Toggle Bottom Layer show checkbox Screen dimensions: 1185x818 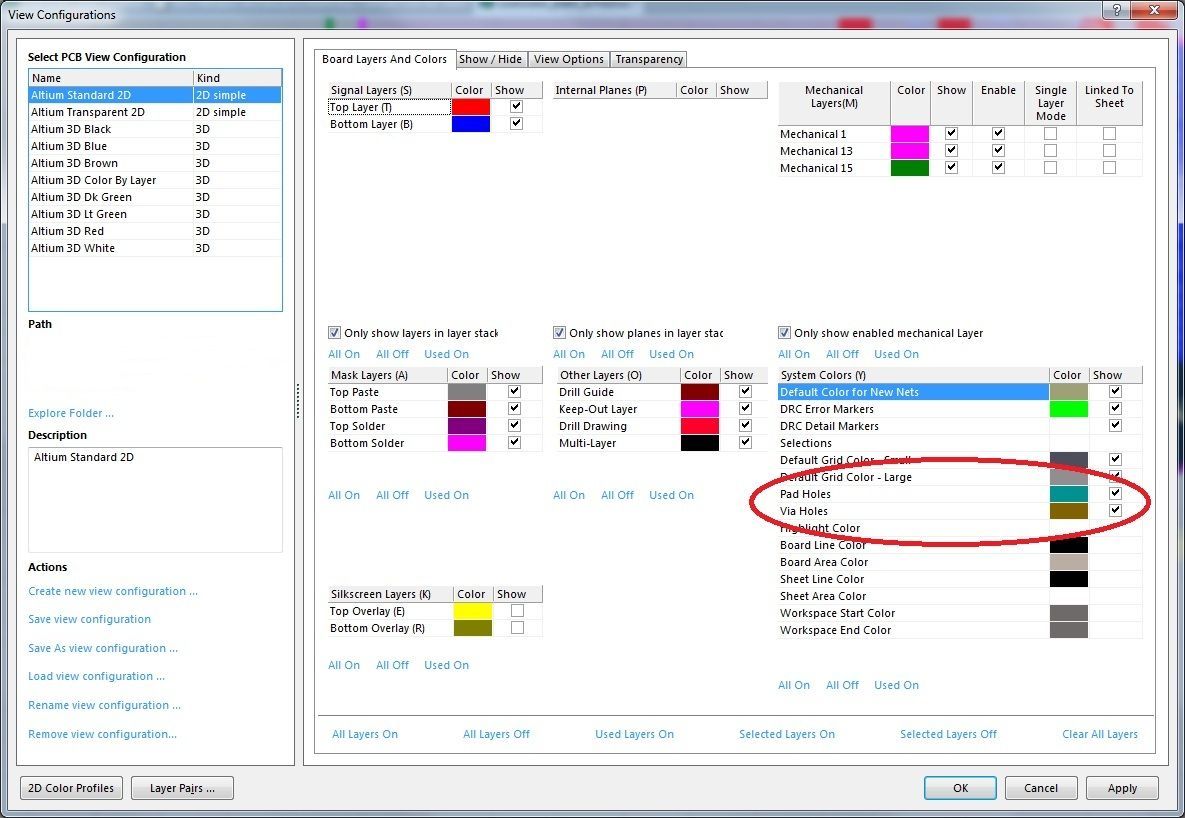coord(516,123)
